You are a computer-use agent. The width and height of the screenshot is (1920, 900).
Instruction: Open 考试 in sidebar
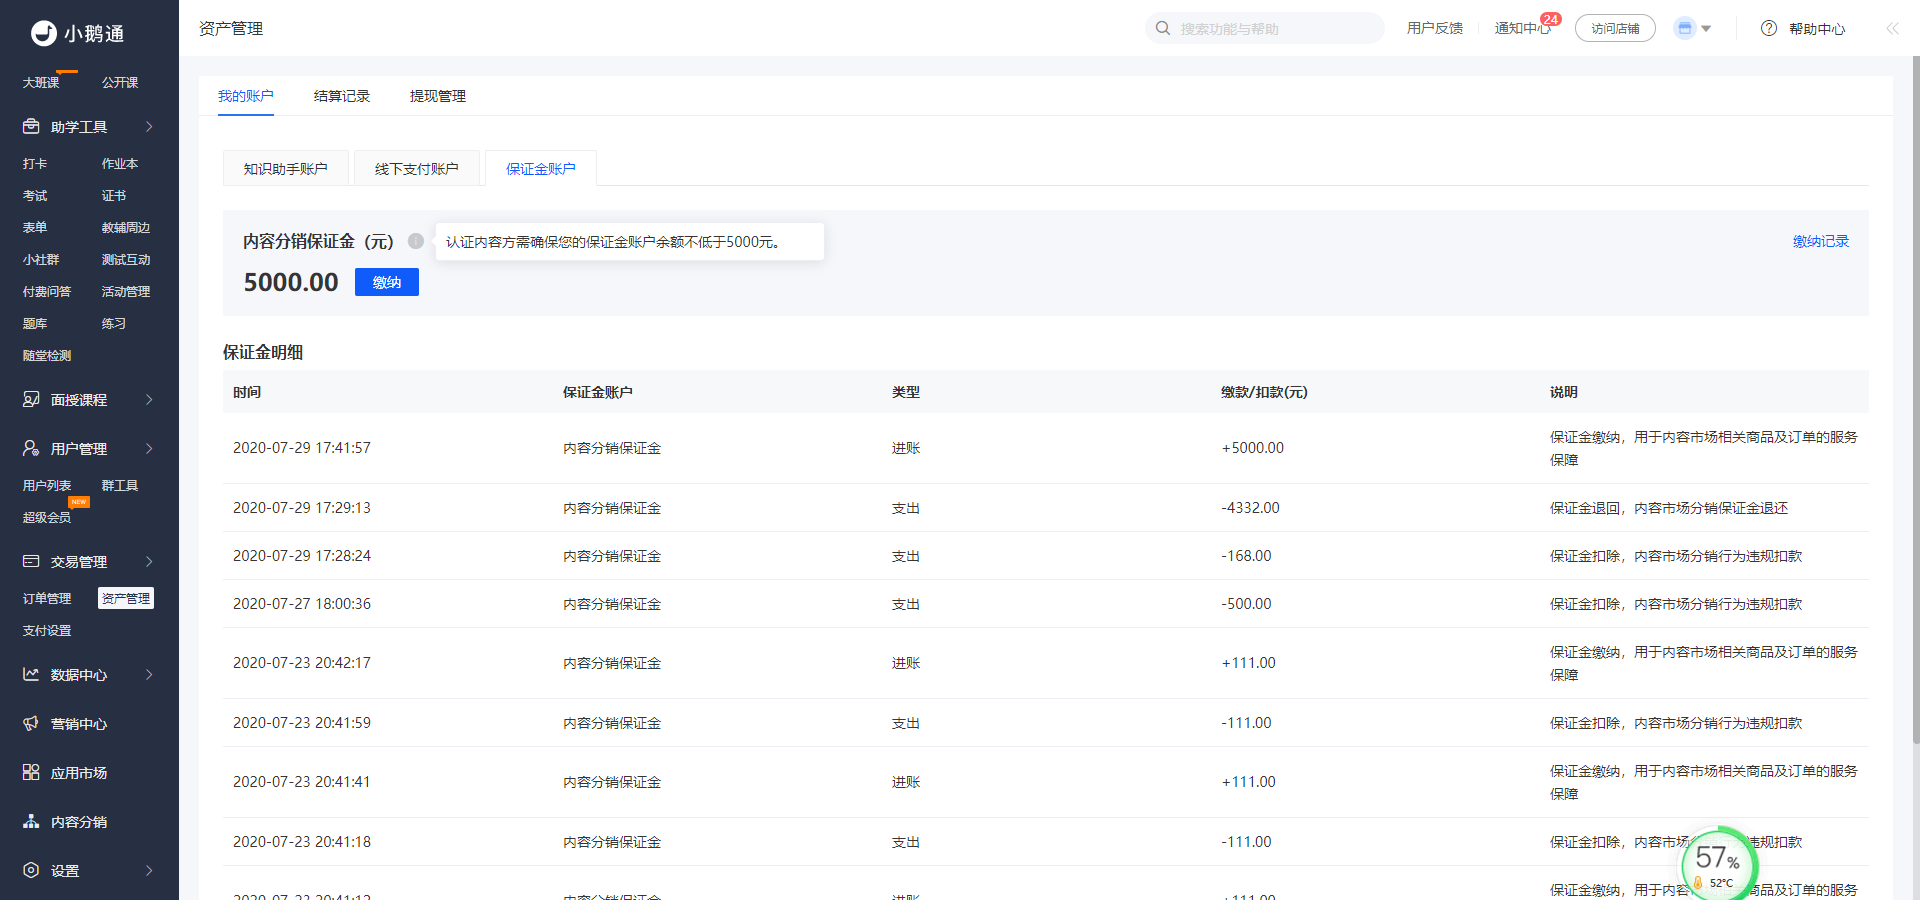(x=35, y=195)
